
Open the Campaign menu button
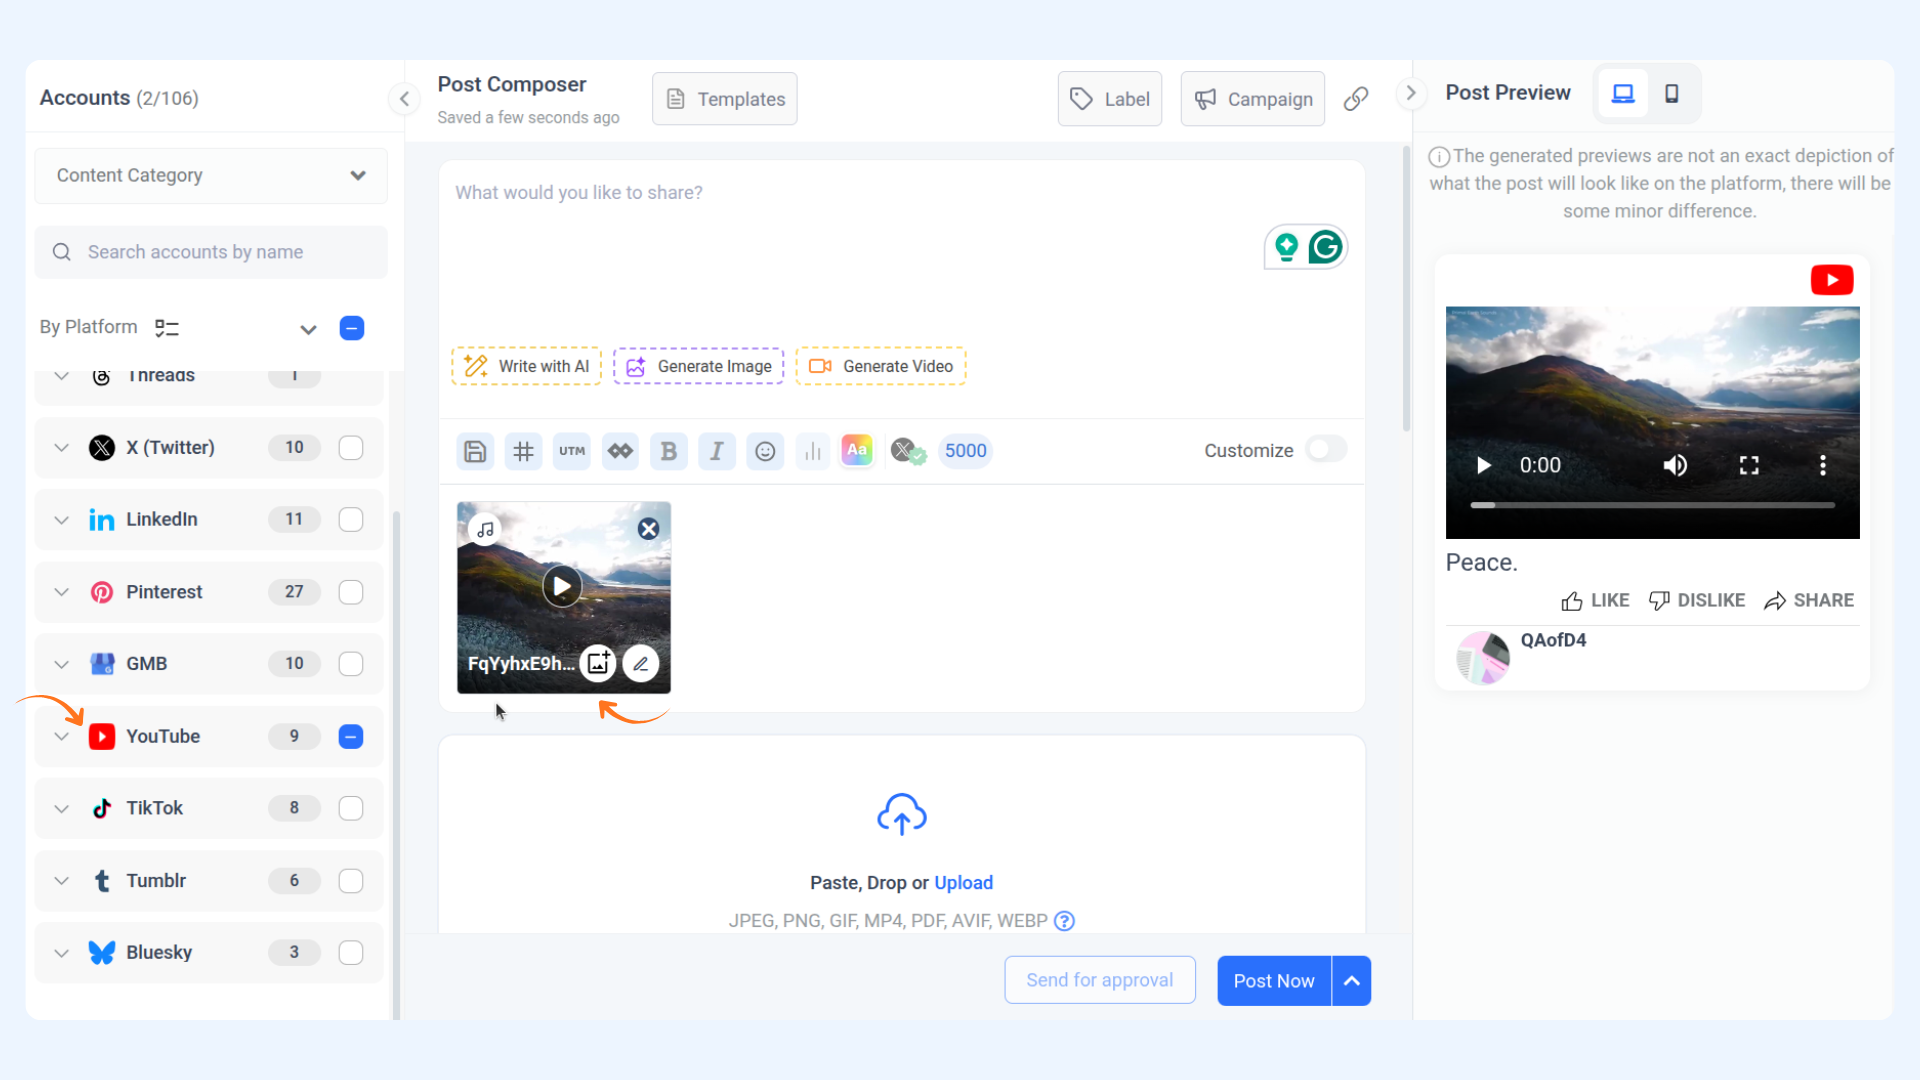(x=1253, y=99)
